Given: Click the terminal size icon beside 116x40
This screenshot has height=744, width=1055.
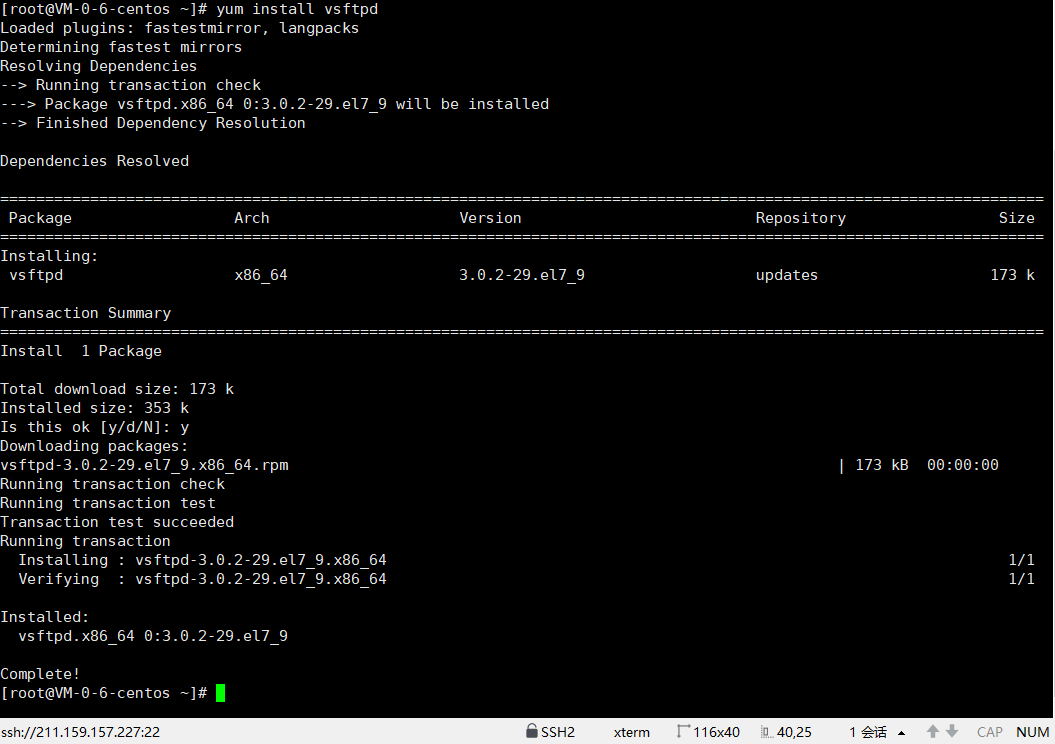Looking at the screenshot, I should [x=683, y=732].
